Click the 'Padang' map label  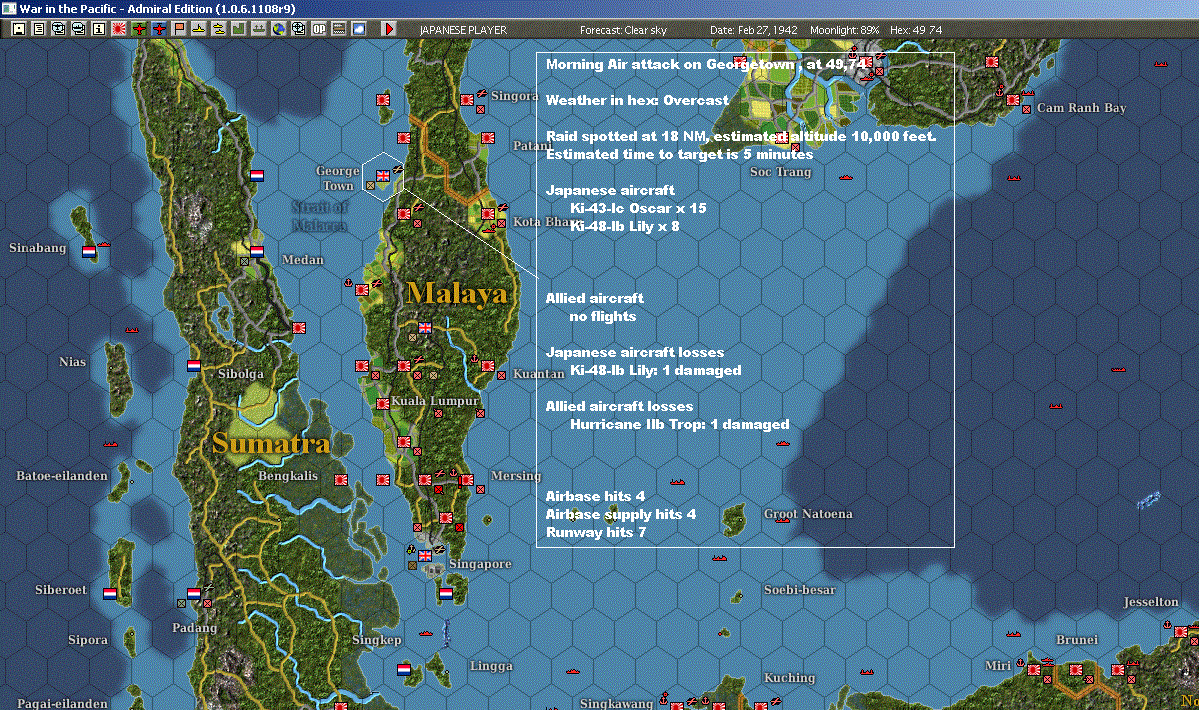(194, 627)
